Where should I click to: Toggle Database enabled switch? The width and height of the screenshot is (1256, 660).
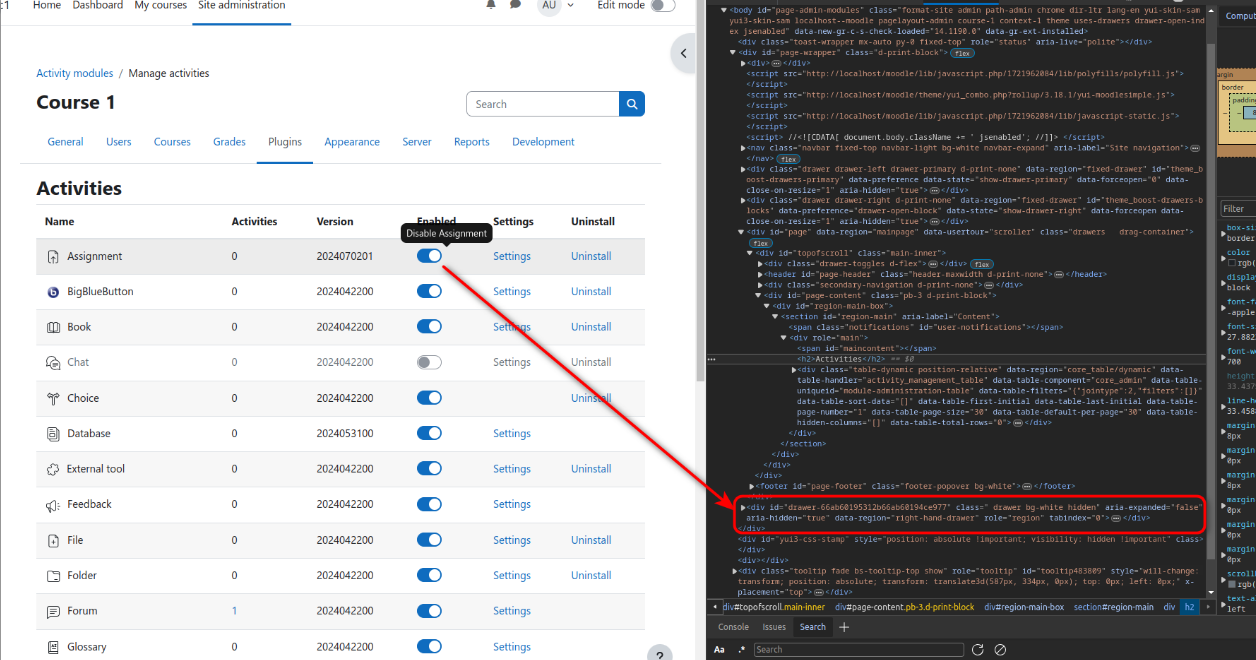429,433
